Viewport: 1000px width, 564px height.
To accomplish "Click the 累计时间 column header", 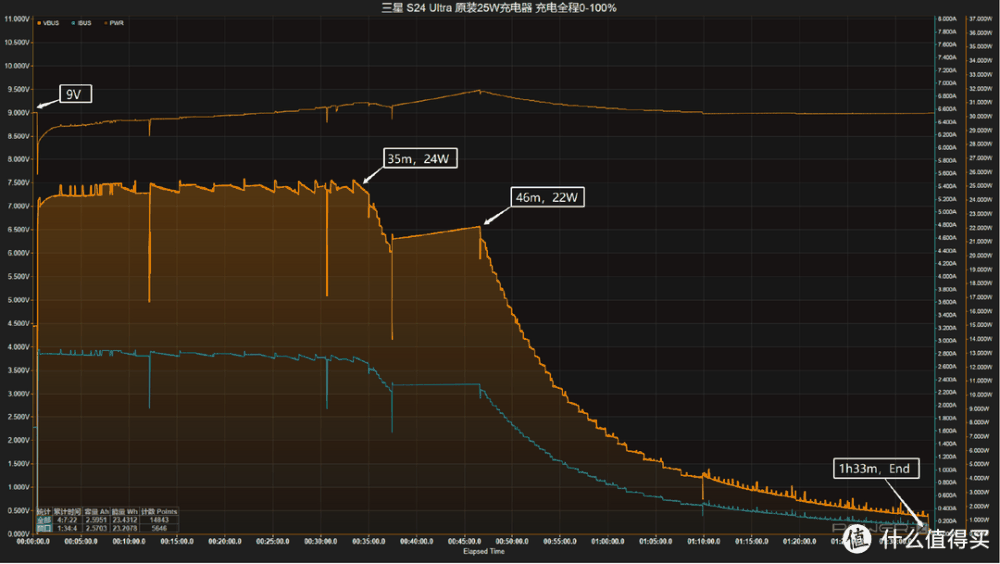I will (66, 512).
